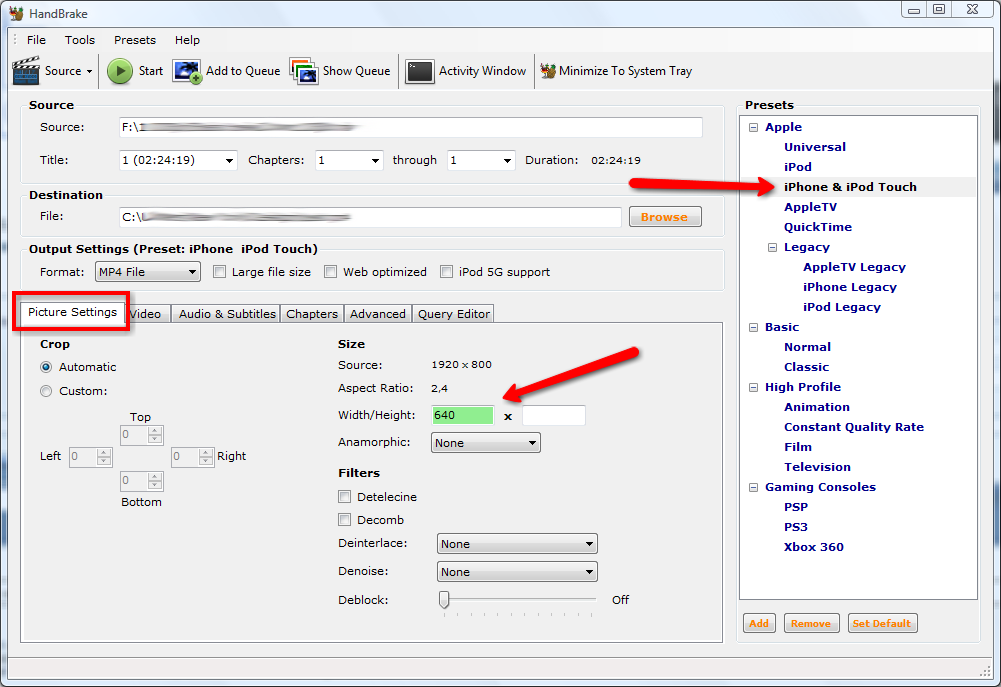Collapse the Apple presets group
Screen dimensions: 1001x687
[753, 127]
